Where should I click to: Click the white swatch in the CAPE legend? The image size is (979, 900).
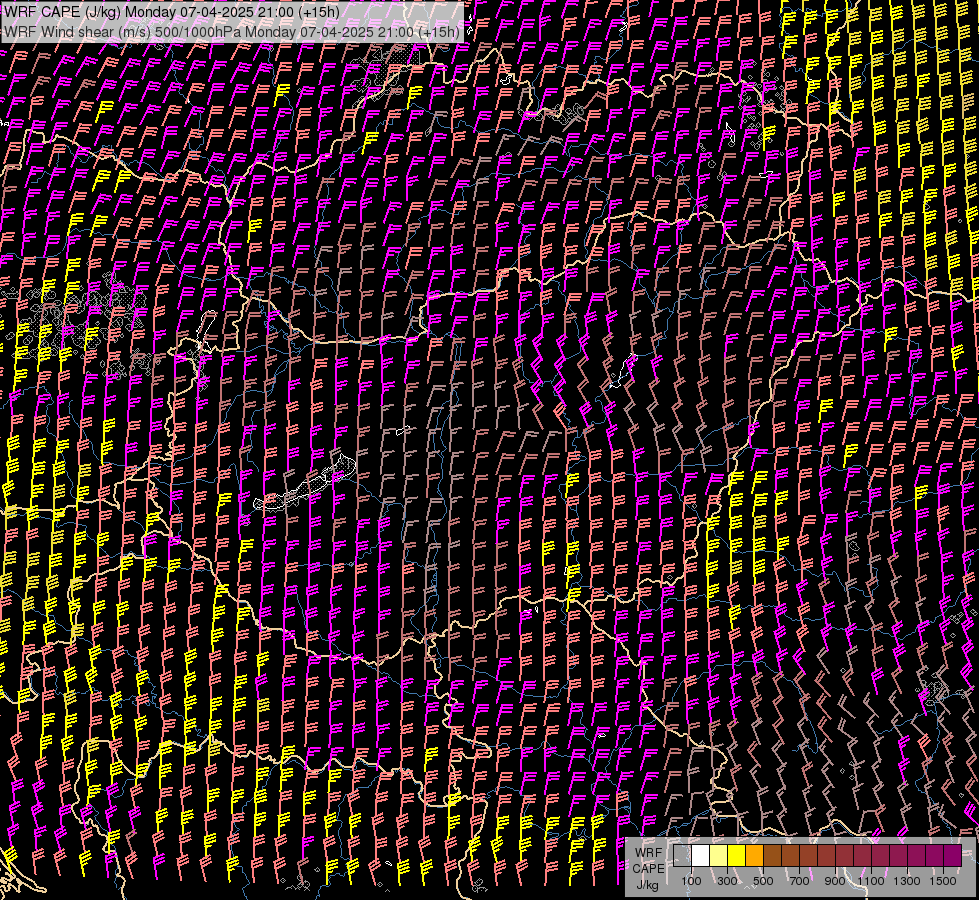tap(701, 855)
